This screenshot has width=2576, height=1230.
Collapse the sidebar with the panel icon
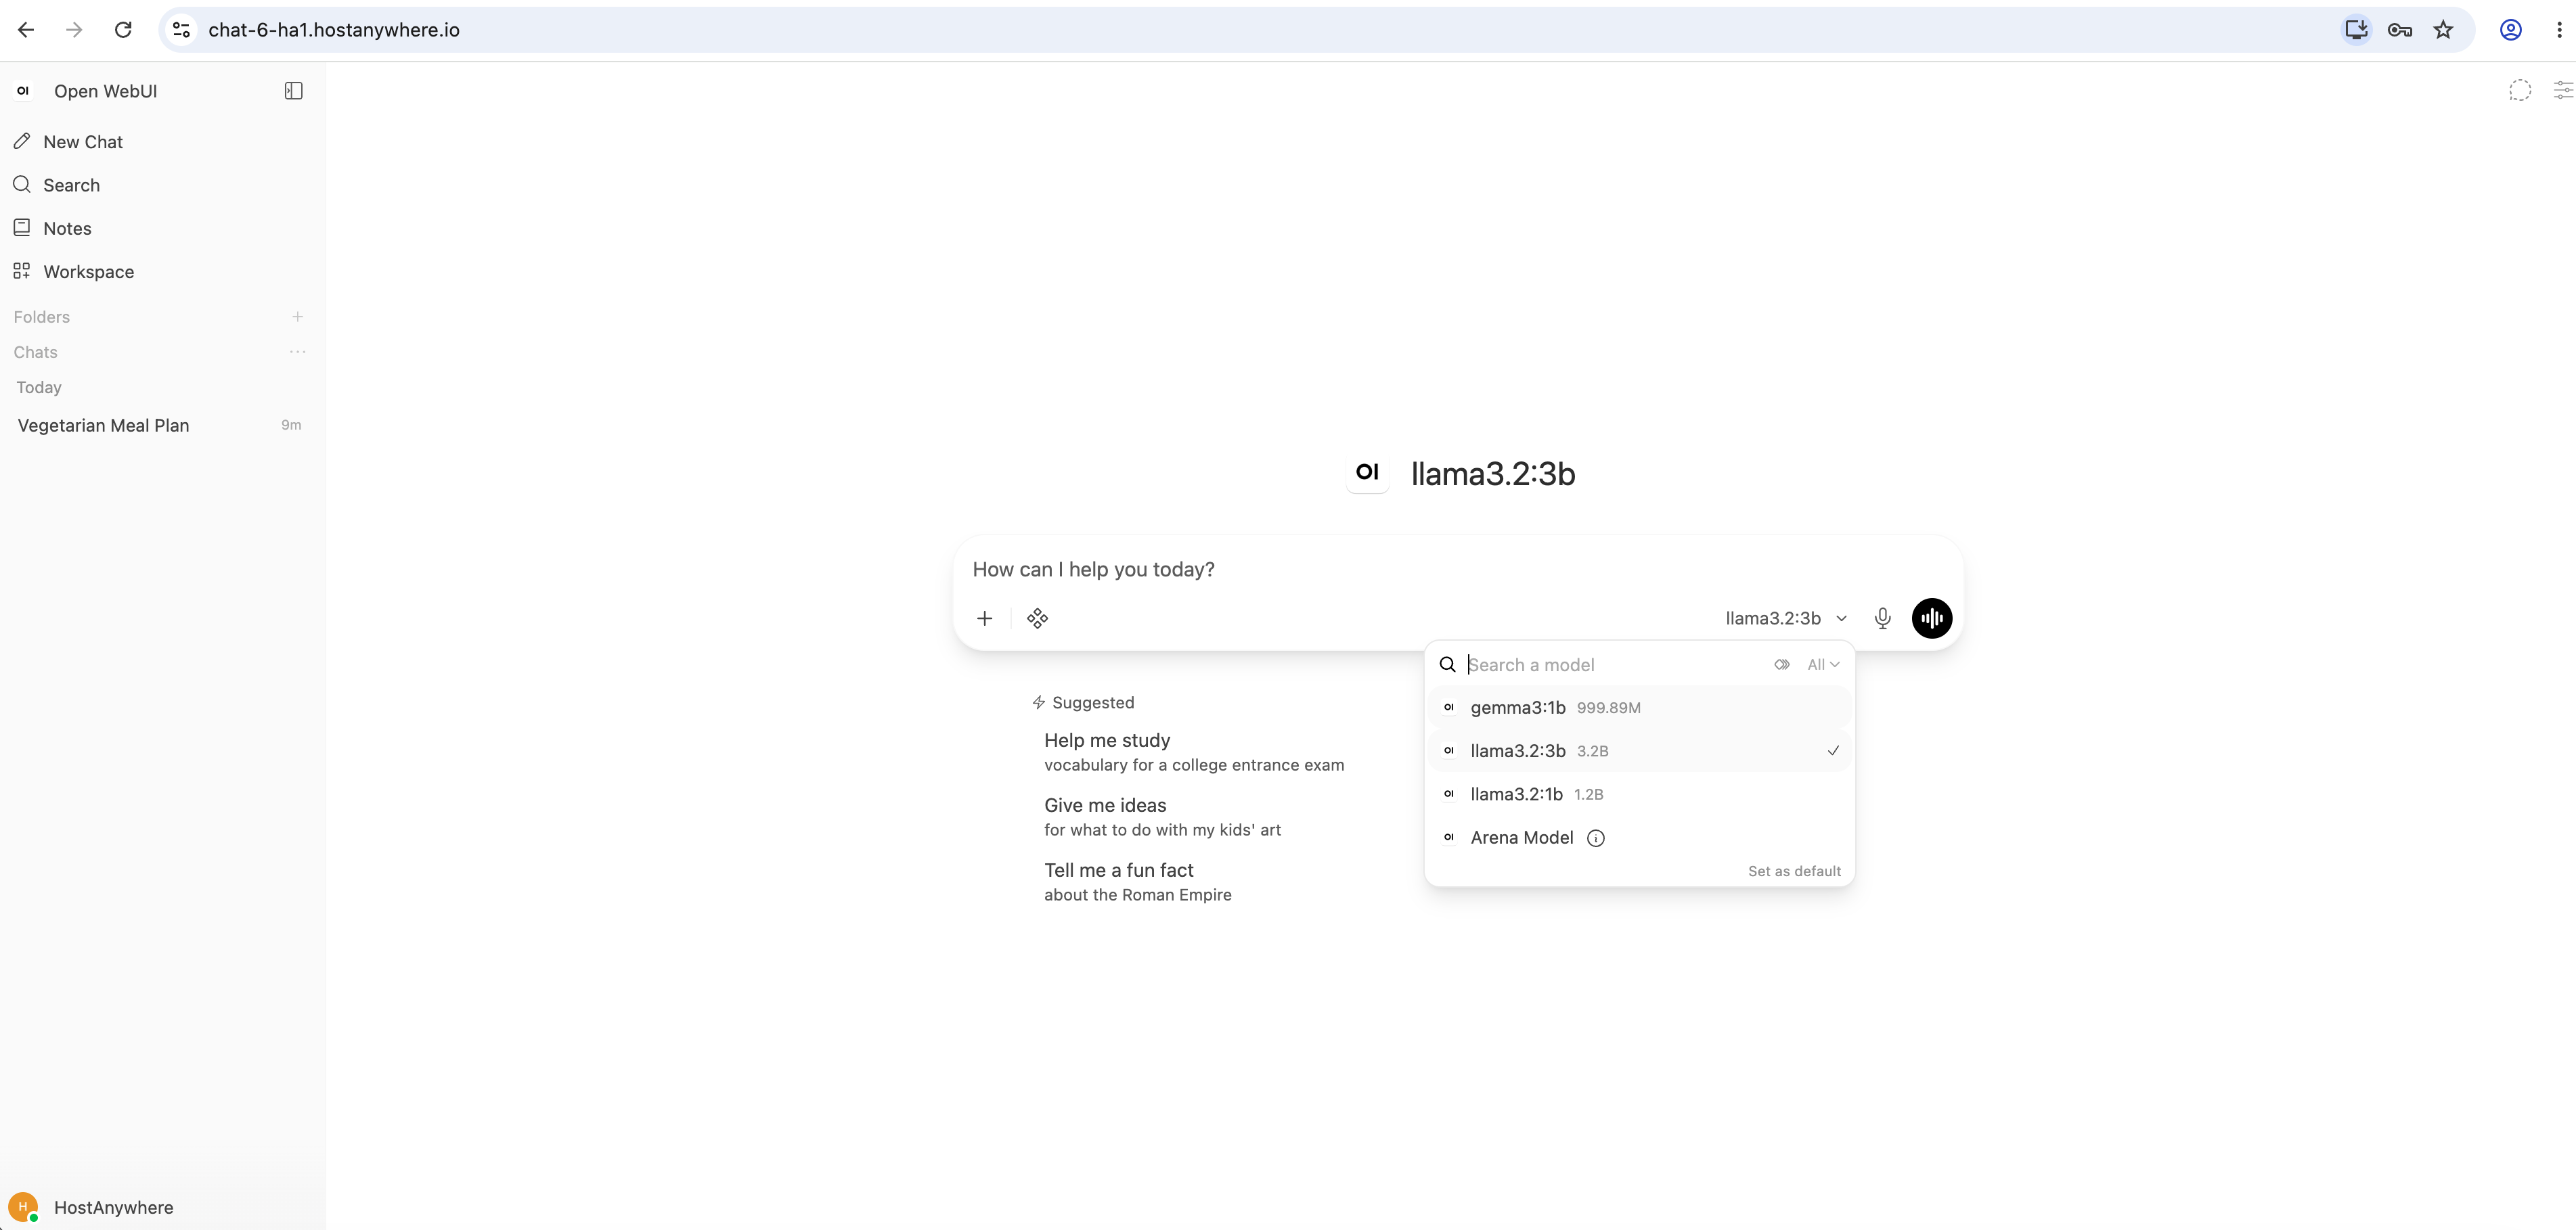click(293, 91)
